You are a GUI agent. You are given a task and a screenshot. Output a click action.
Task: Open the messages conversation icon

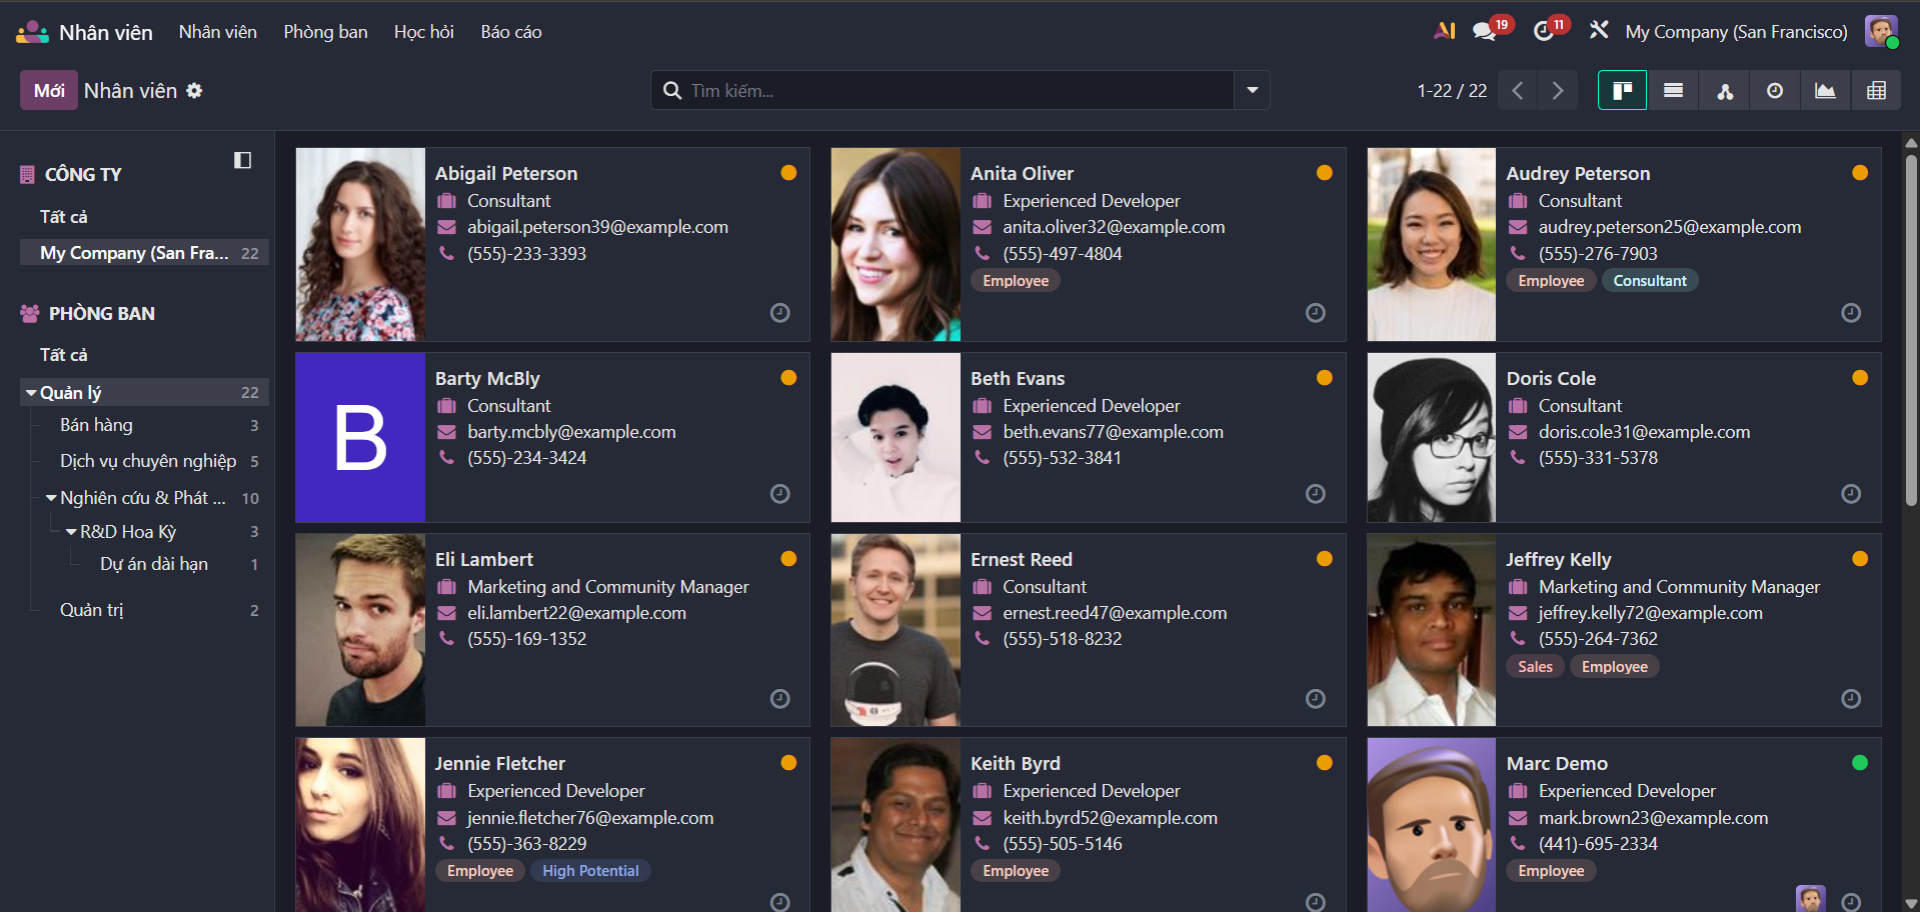pyautogui.click(x=1484, y=32)
